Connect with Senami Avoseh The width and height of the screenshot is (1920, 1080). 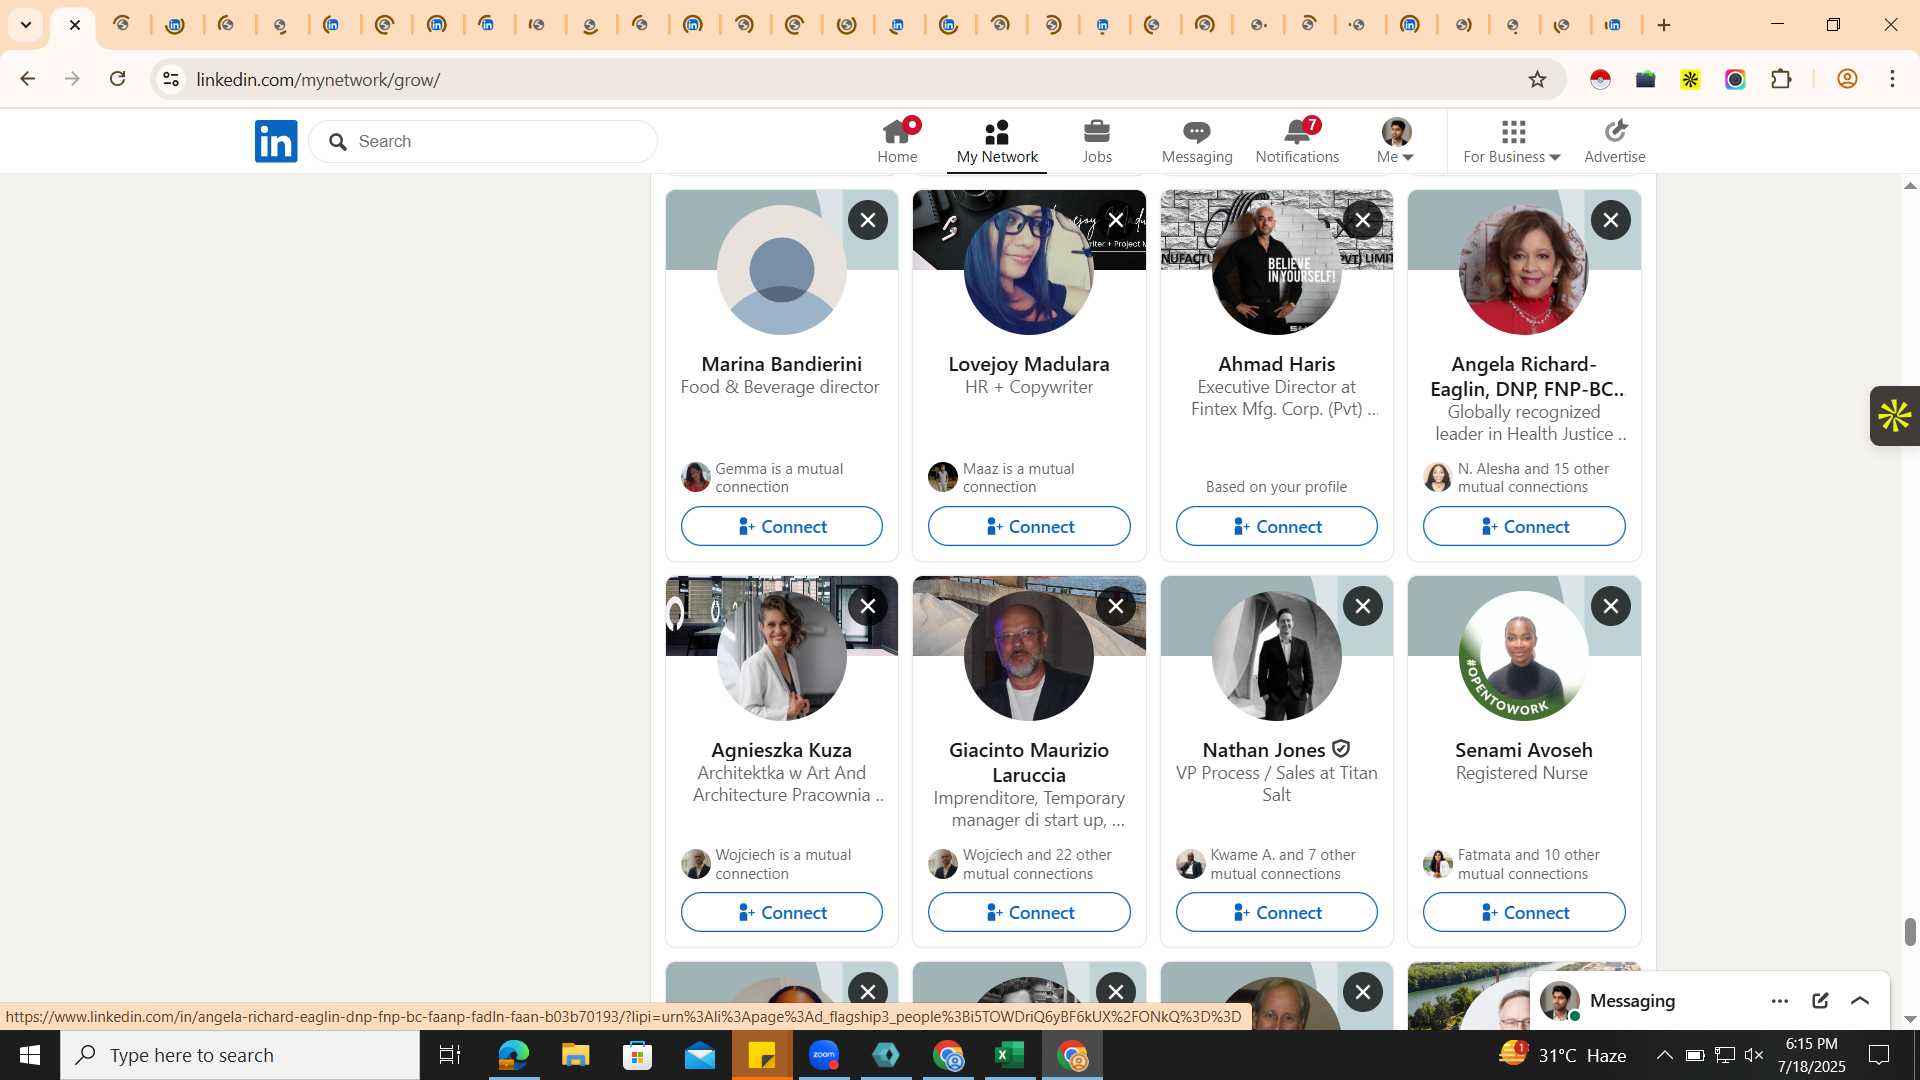1524,912
